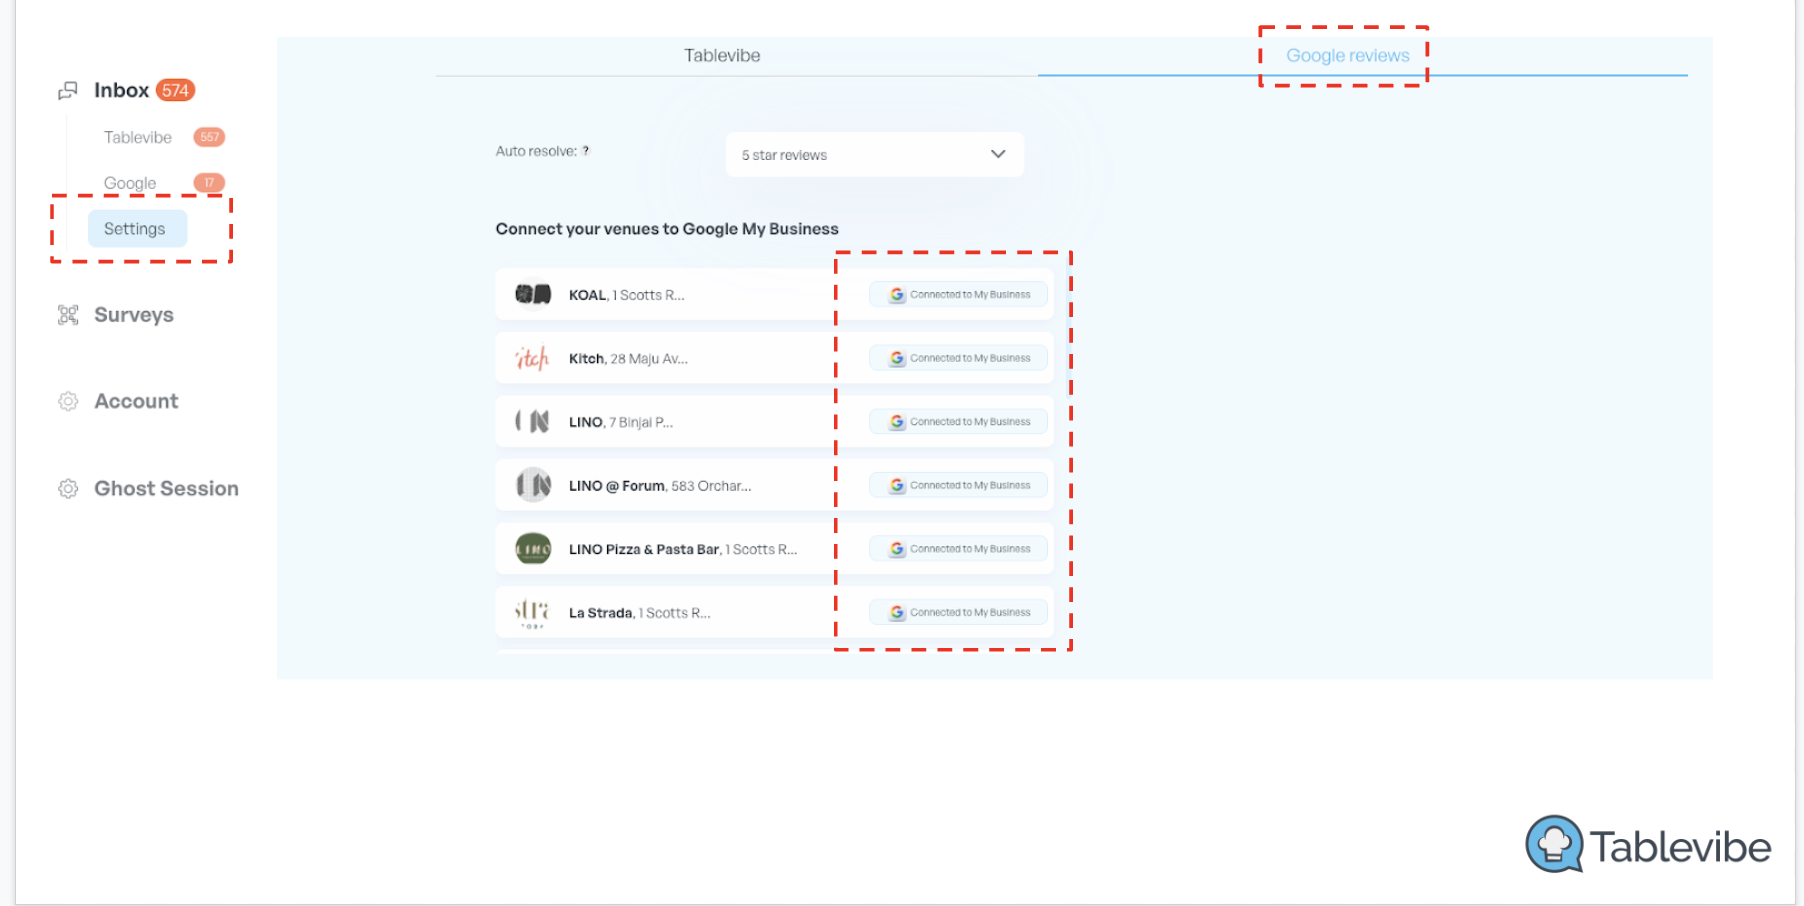Select the KOAL, 1 Scotts R... venue text
Screen dimensions: 1804x906
pos(627,295)
